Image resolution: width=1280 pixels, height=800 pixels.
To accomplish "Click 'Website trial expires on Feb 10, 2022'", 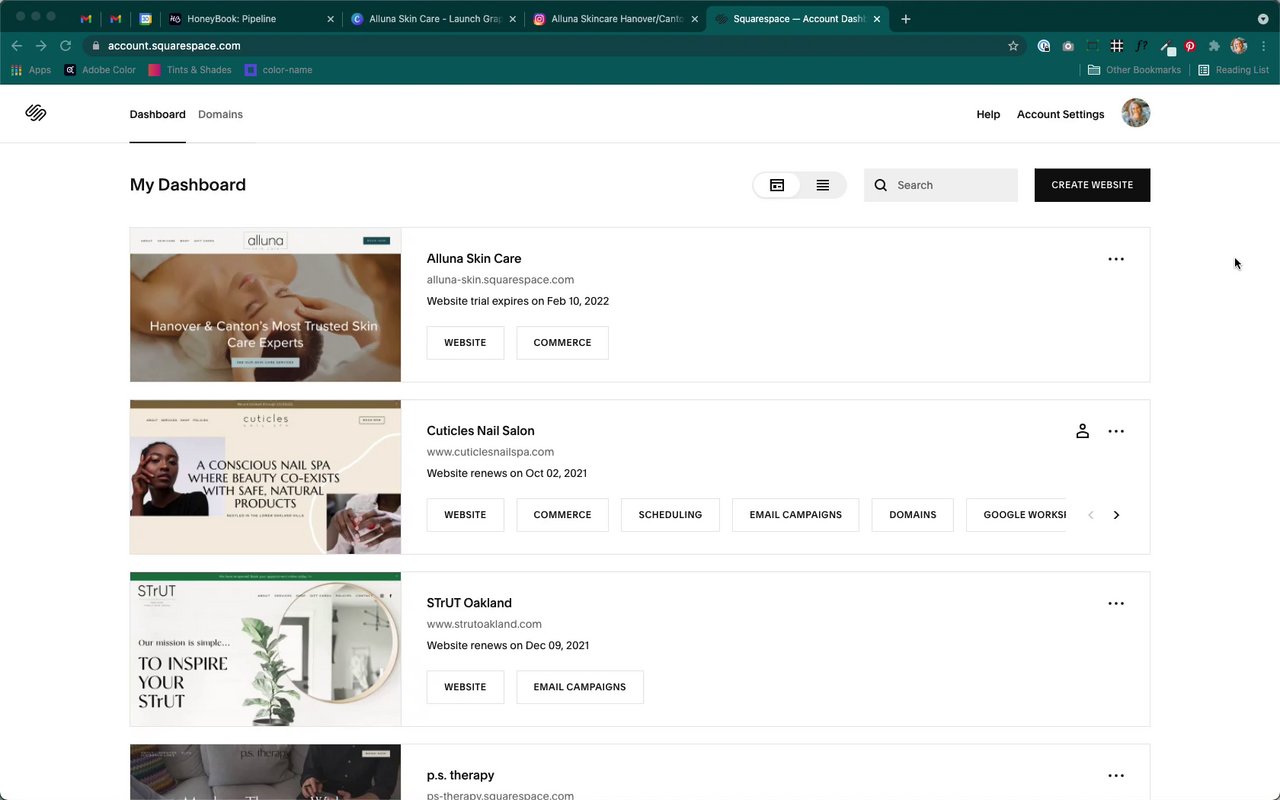I will [x=518, y=301].
